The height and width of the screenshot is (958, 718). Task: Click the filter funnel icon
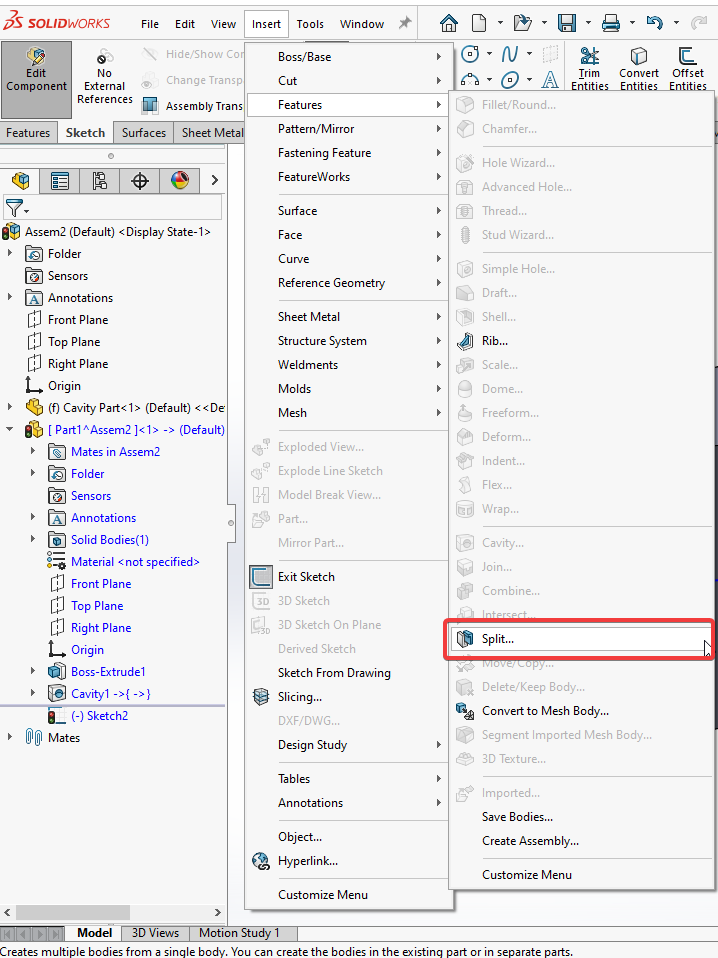pos(15,208)
